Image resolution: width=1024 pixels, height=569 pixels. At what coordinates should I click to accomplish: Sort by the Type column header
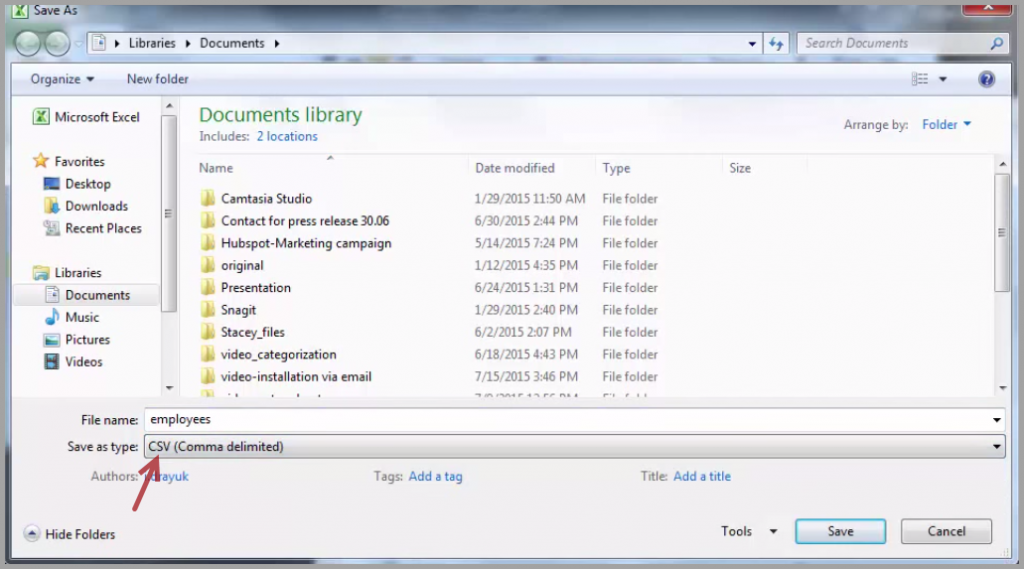click(x=616, y=168)
